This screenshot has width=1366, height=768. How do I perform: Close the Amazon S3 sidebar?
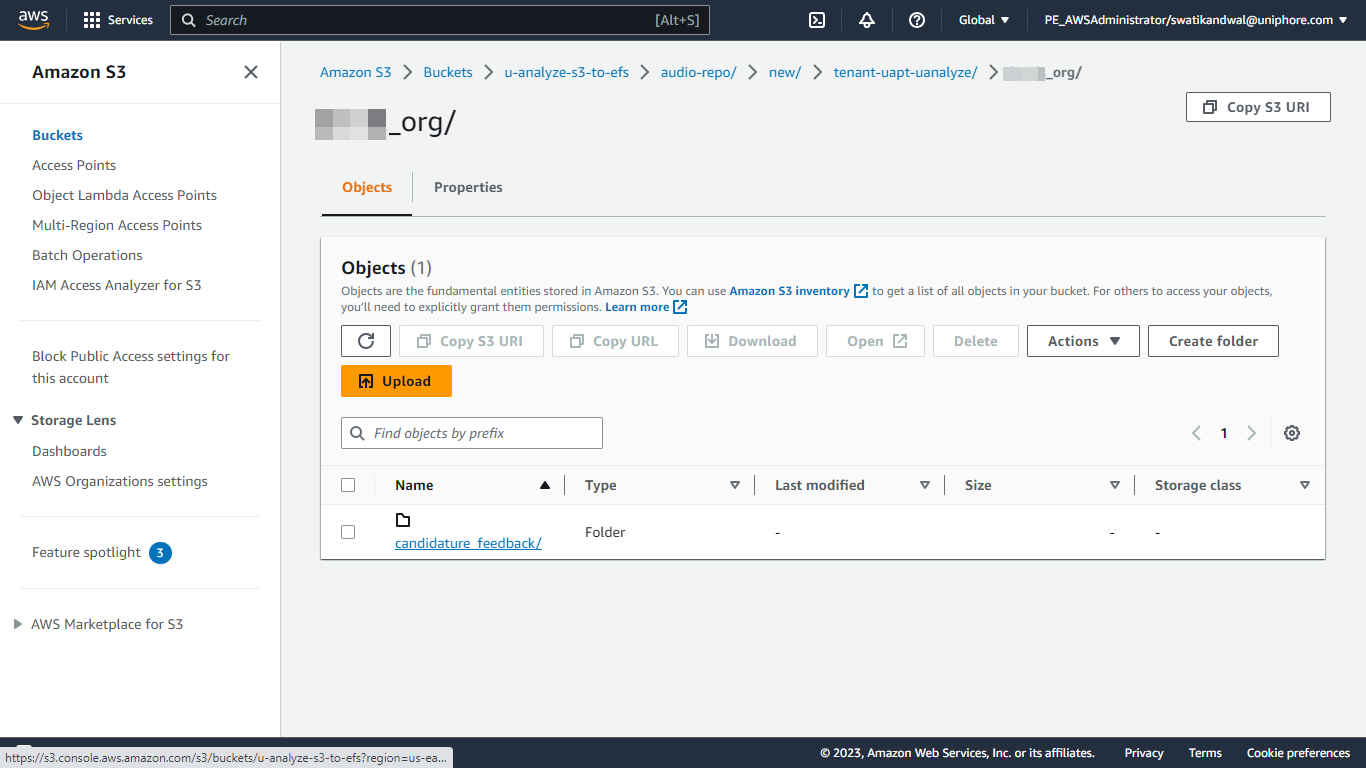click(x=251, y=72)
